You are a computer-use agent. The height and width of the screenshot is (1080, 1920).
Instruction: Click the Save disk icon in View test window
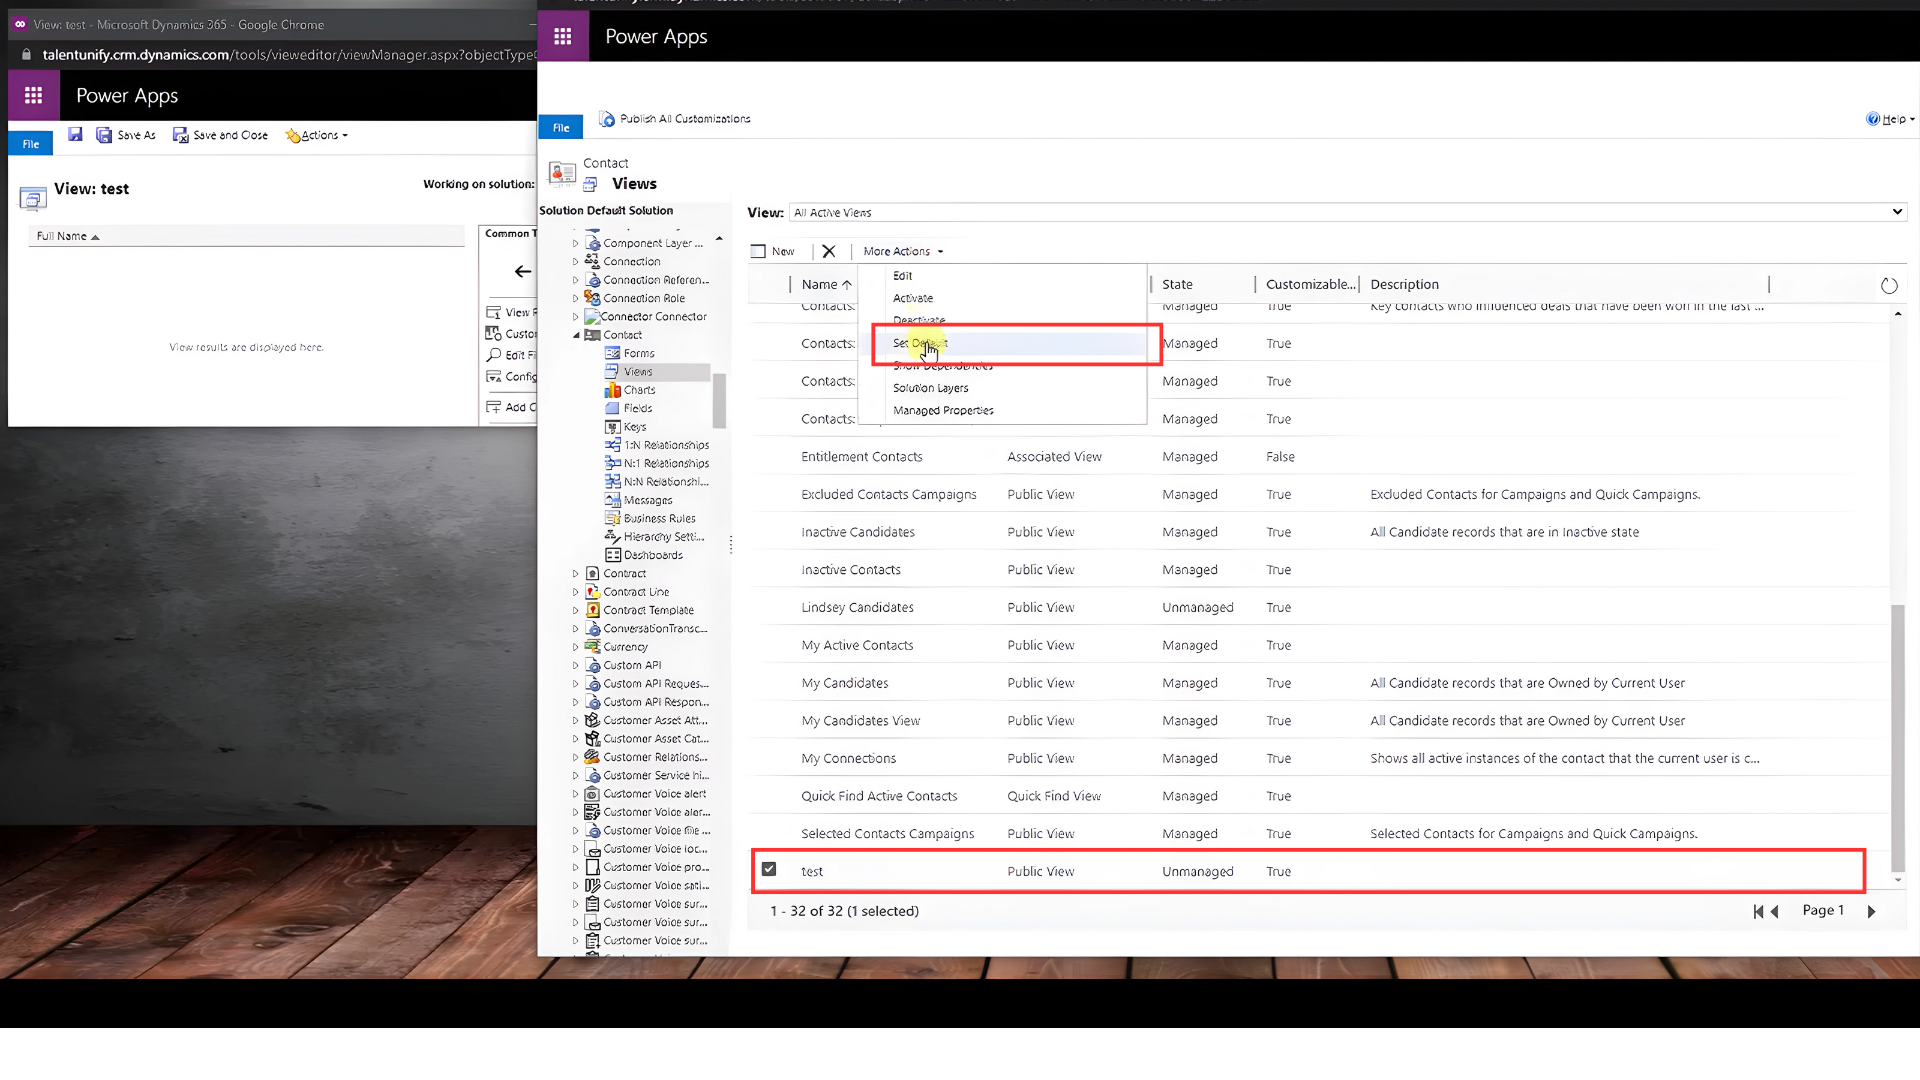(x=75, y=135)
